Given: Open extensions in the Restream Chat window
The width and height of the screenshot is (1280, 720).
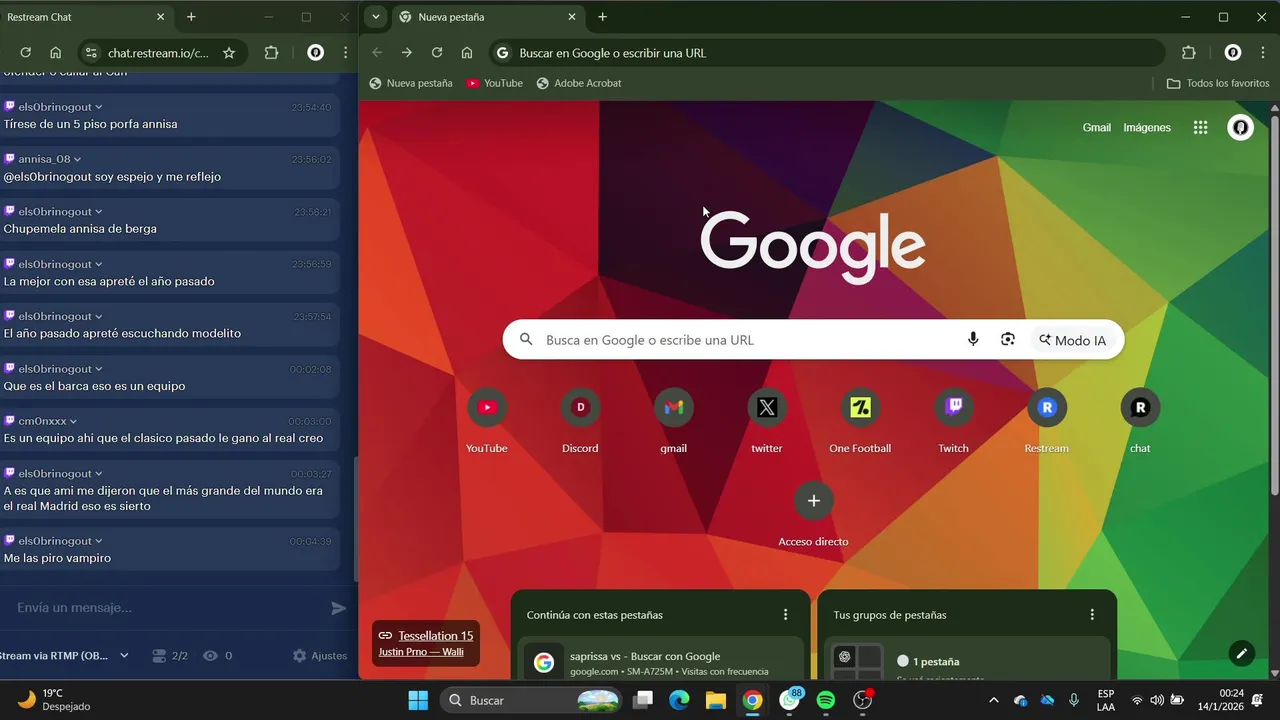Looking at the screenshot, I should click(271, 53).
